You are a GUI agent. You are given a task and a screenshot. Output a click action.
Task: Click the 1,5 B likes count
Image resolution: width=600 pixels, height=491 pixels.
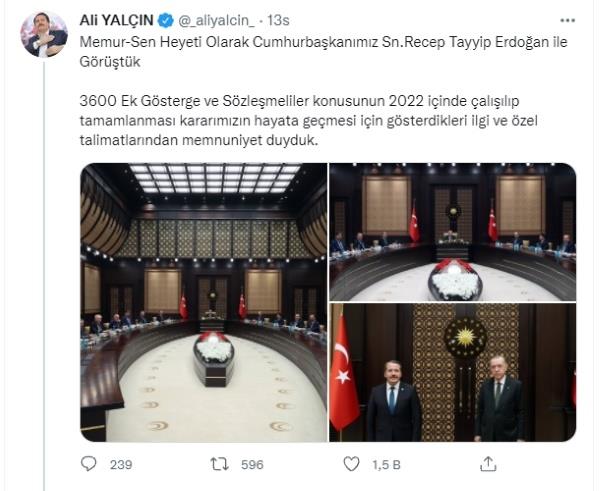tap(386, 465)
